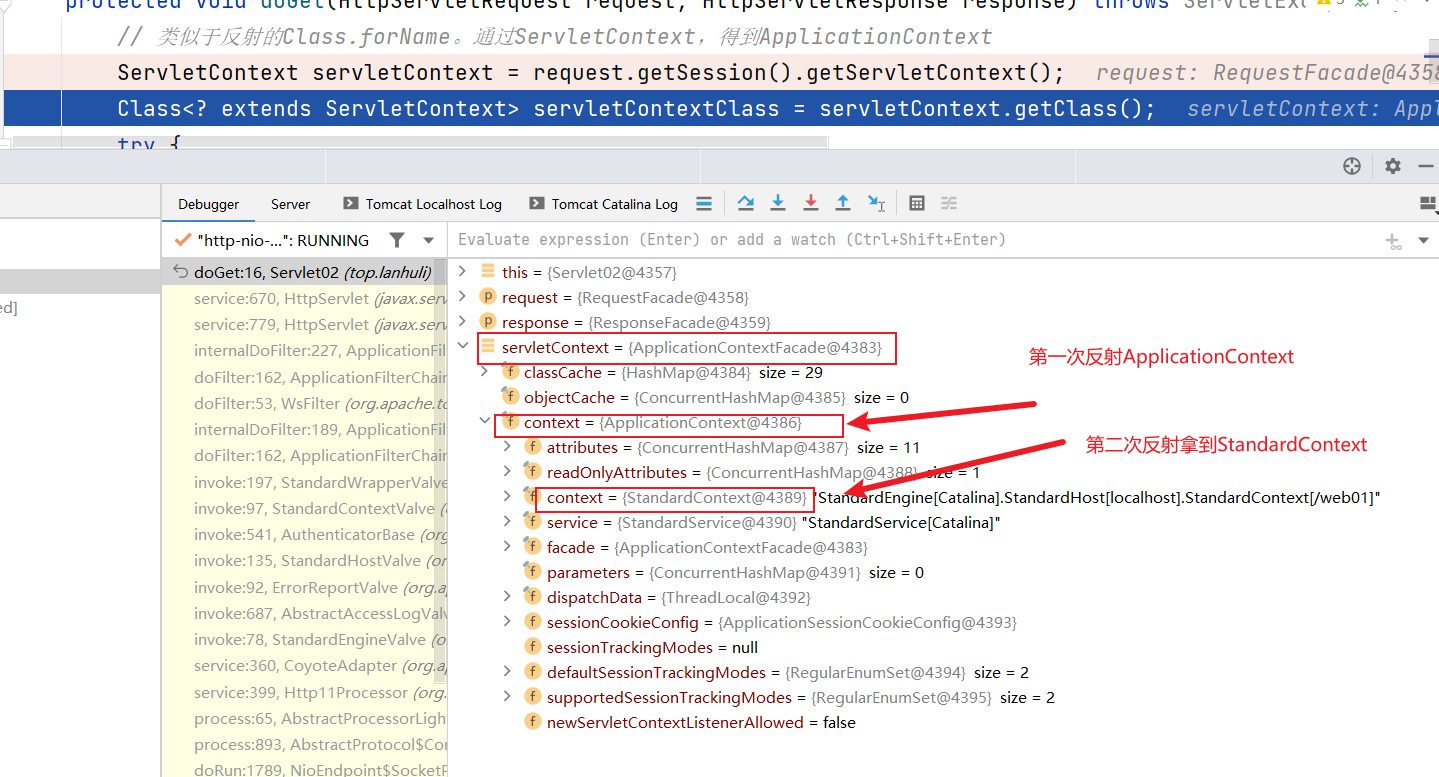Click the Step Into icon
The width and height of the screenshot is (1439, 777).
(x=778, y=203)
